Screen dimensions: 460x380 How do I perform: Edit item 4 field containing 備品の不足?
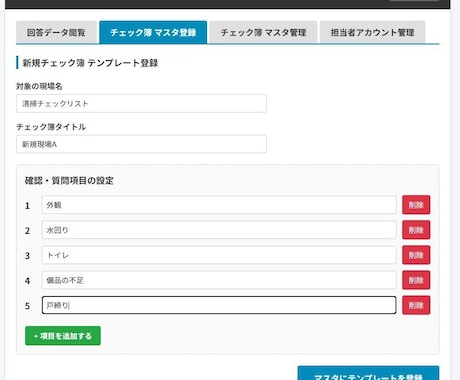[x=219, y=280]
